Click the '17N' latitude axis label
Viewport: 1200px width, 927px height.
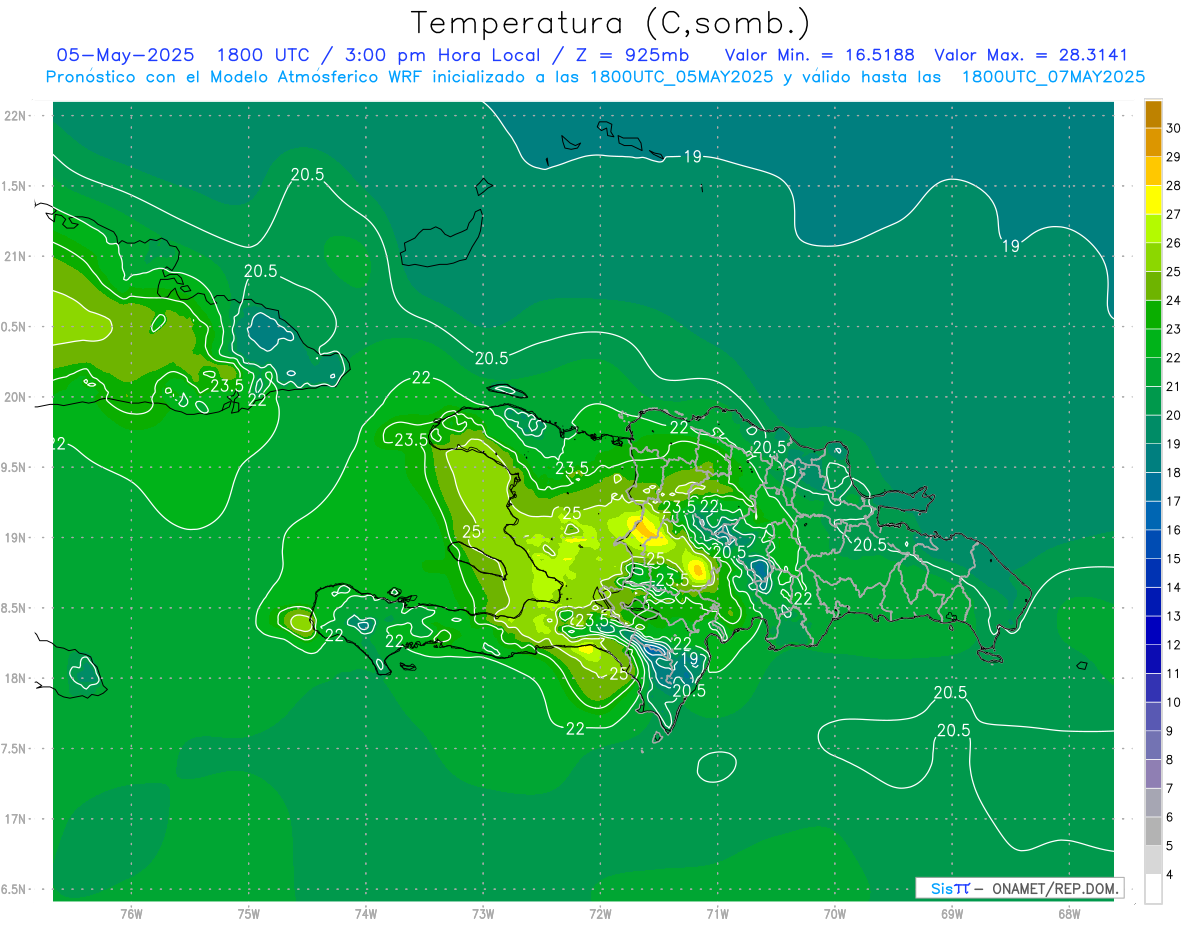(x=15, y=819)
